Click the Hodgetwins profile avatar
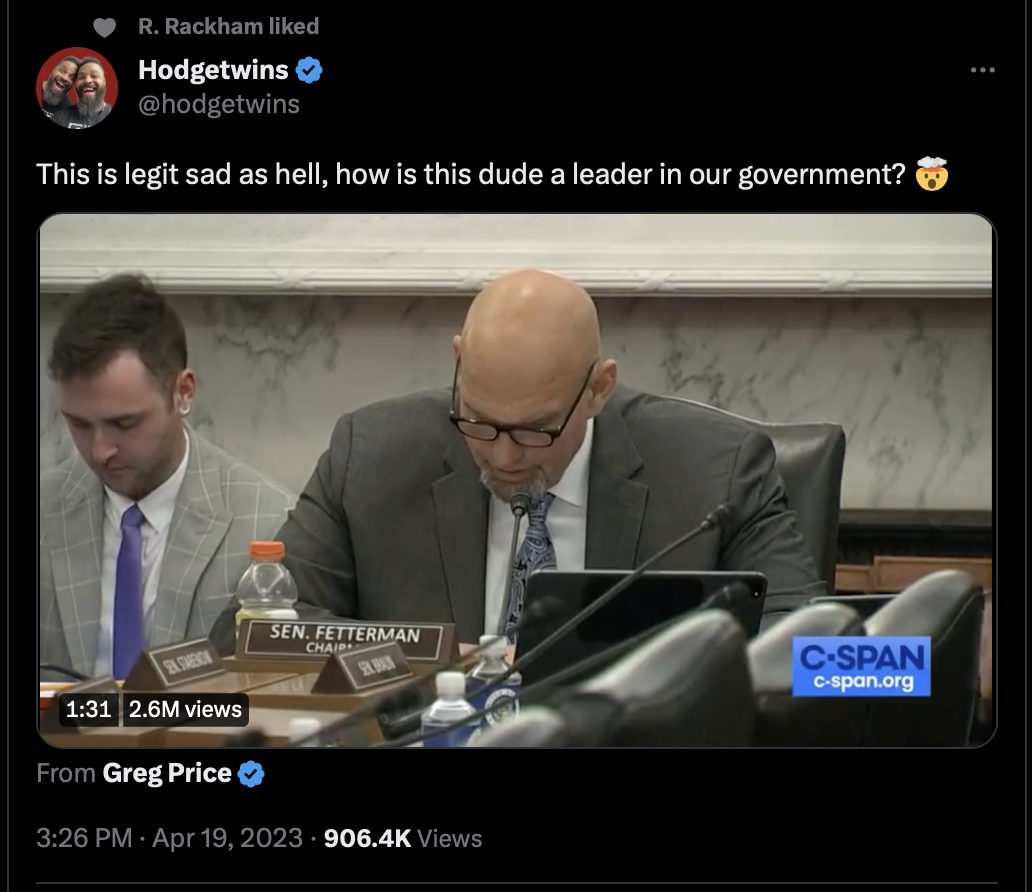The width and height of the screenshot is (1032, 892). [x=77, y=88]
